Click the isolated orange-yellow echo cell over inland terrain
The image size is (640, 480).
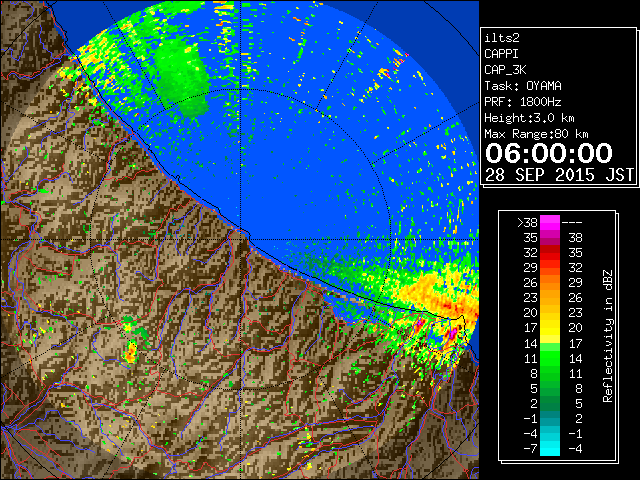tap(131, 353)
